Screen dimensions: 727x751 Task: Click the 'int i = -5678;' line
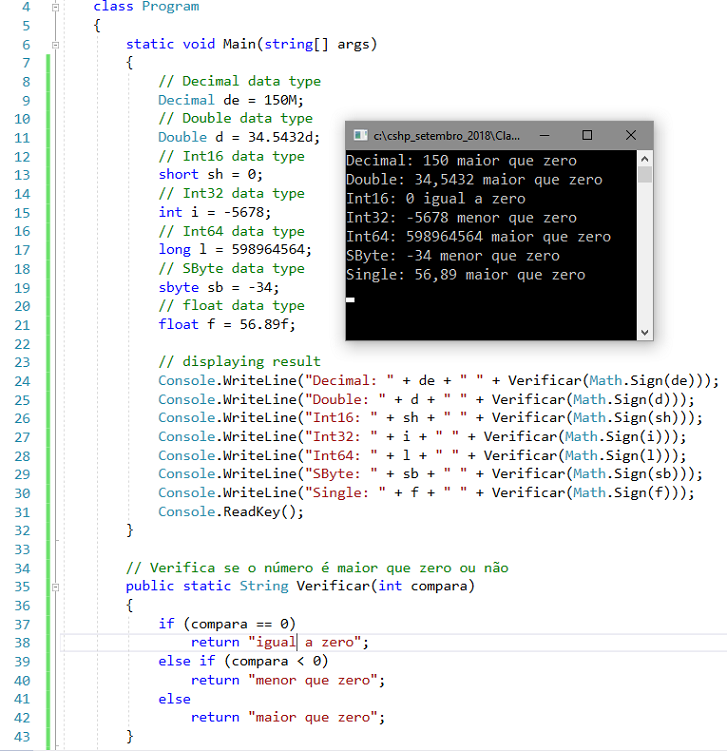tap(215, 212)
